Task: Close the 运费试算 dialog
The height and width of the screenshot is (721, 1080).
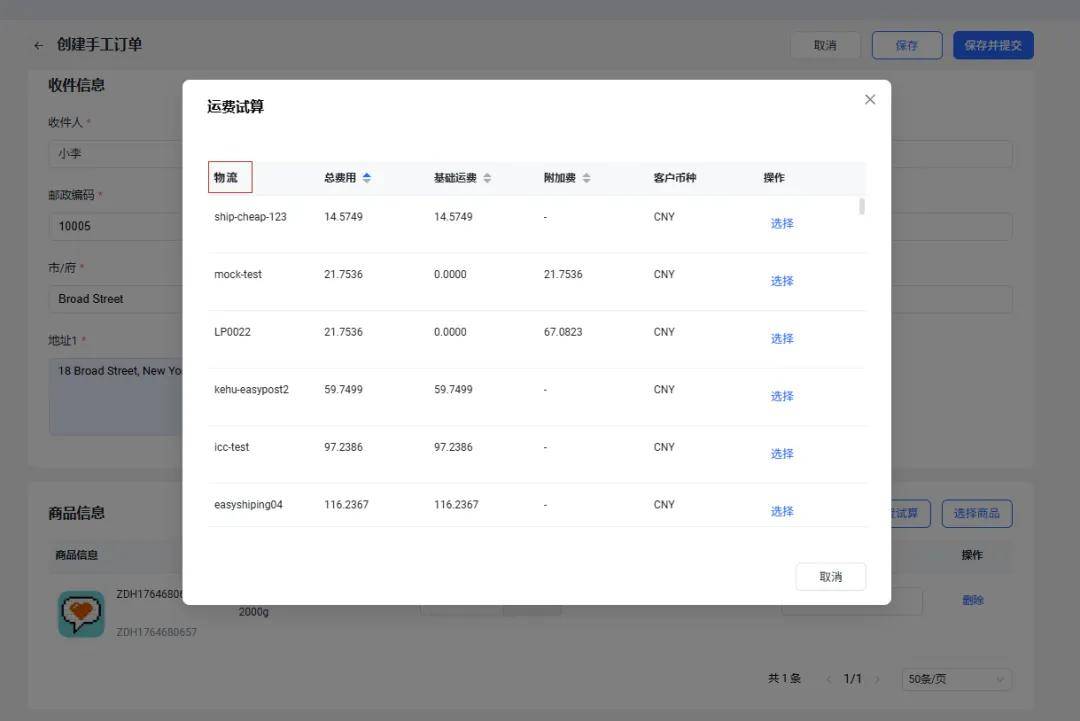Action: tap(869, 98)
